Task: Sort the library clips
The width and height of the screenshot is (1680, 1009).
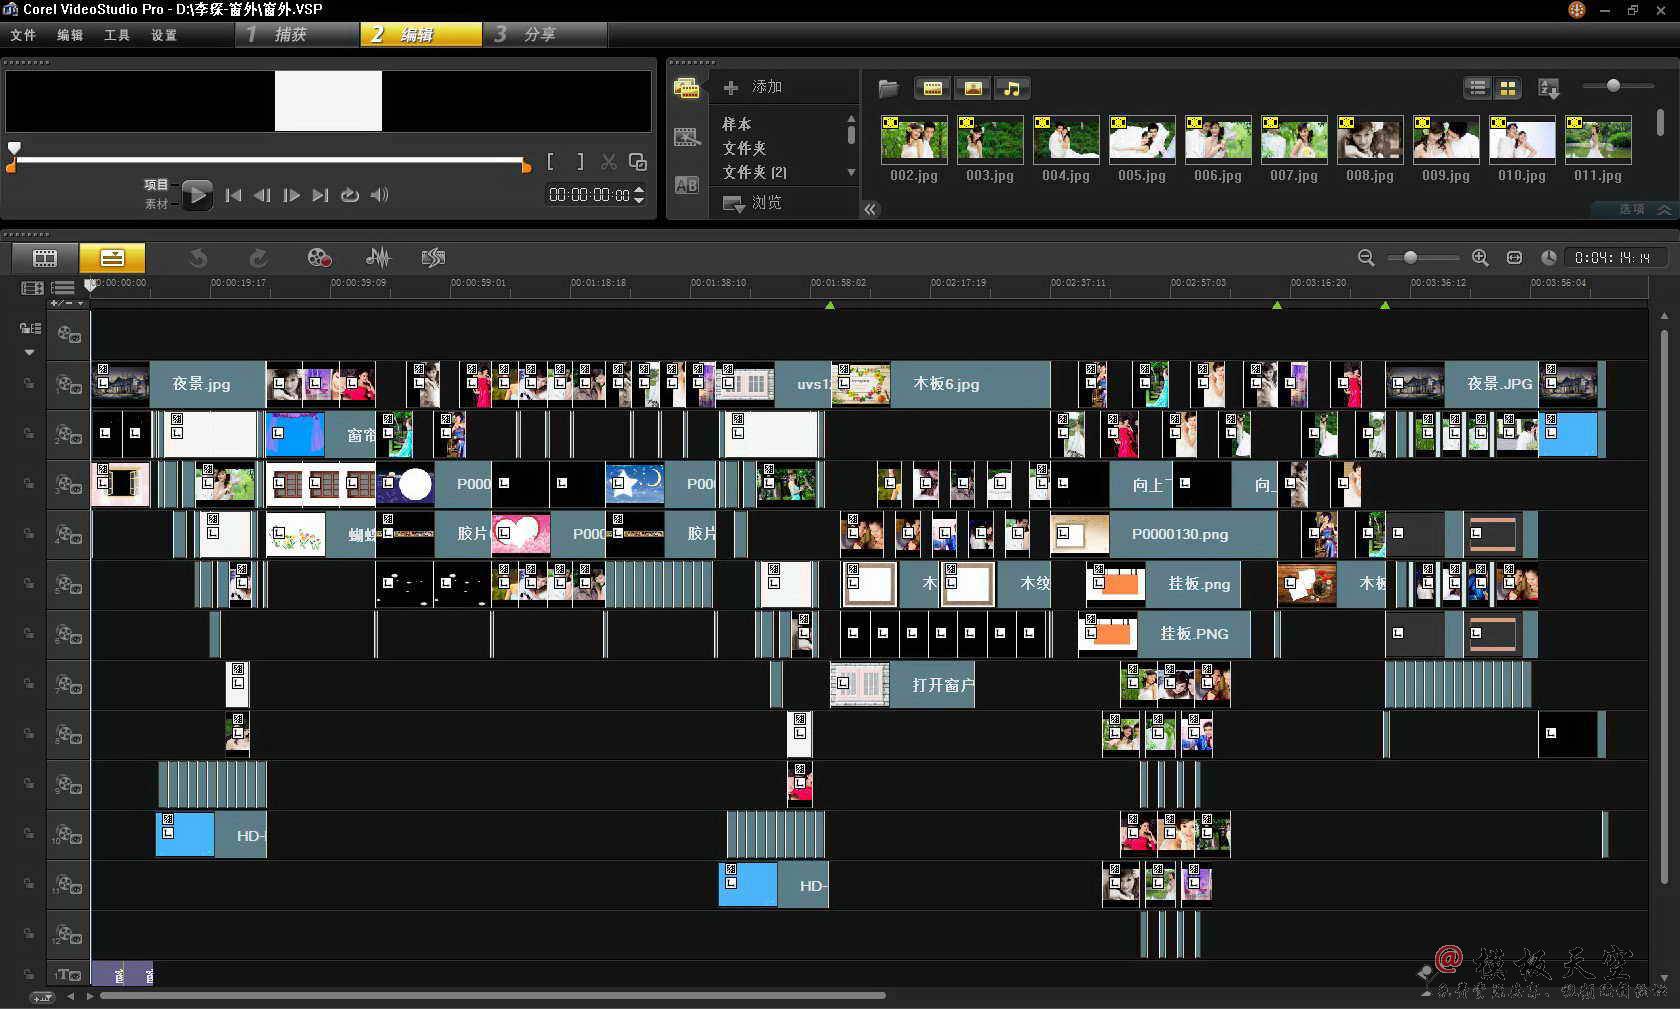Action: 1548,89
